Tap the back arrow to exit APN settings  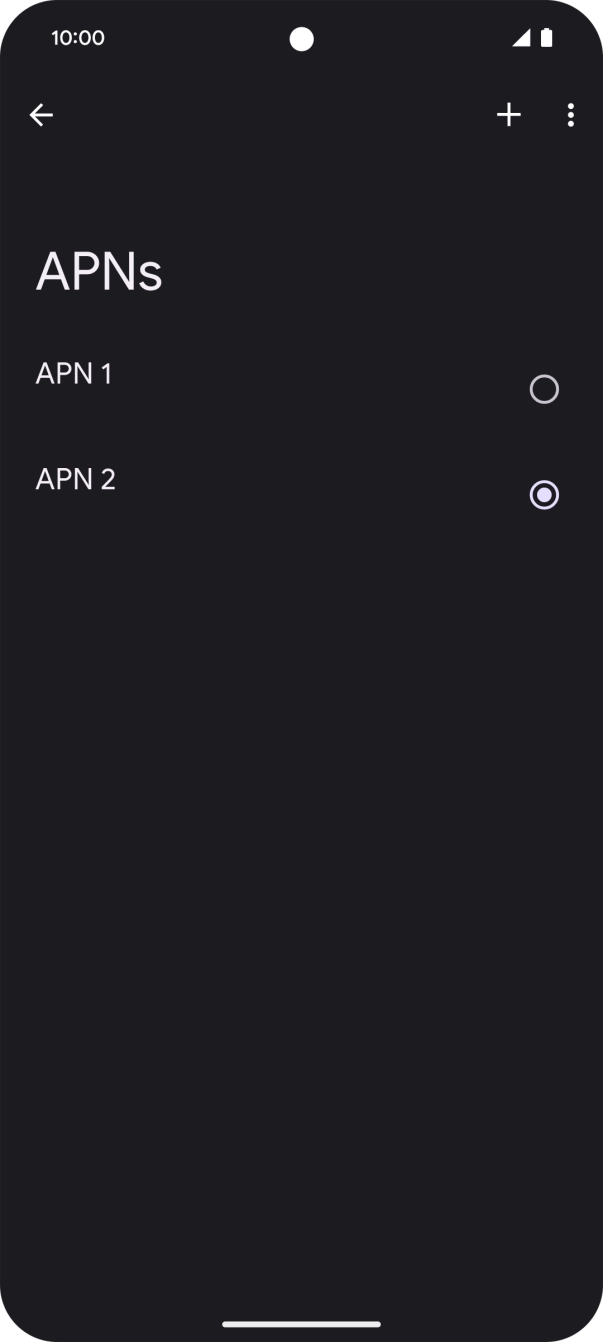click(x=41, y=114)
